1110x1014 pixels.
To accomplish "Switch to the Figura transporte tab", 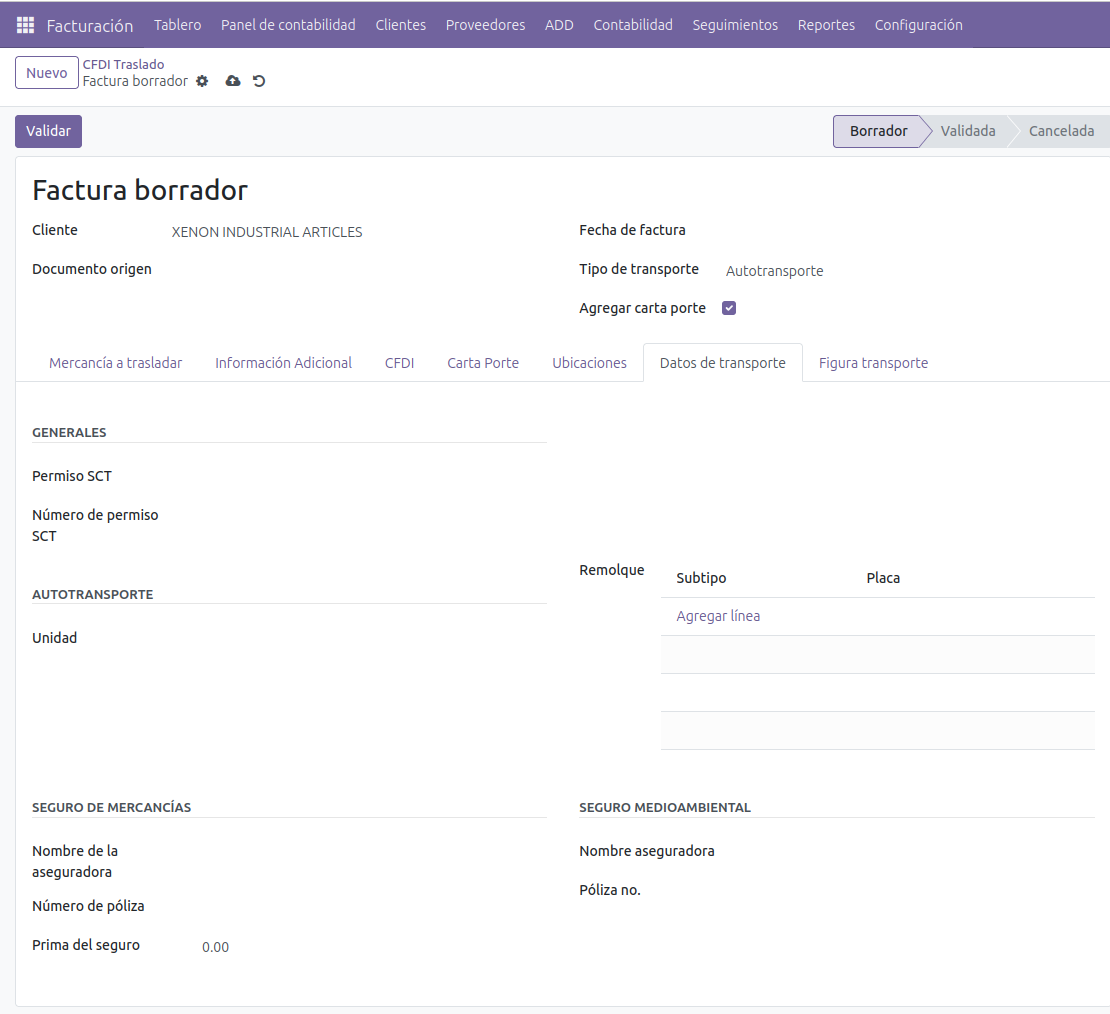I will coord(873,363).
